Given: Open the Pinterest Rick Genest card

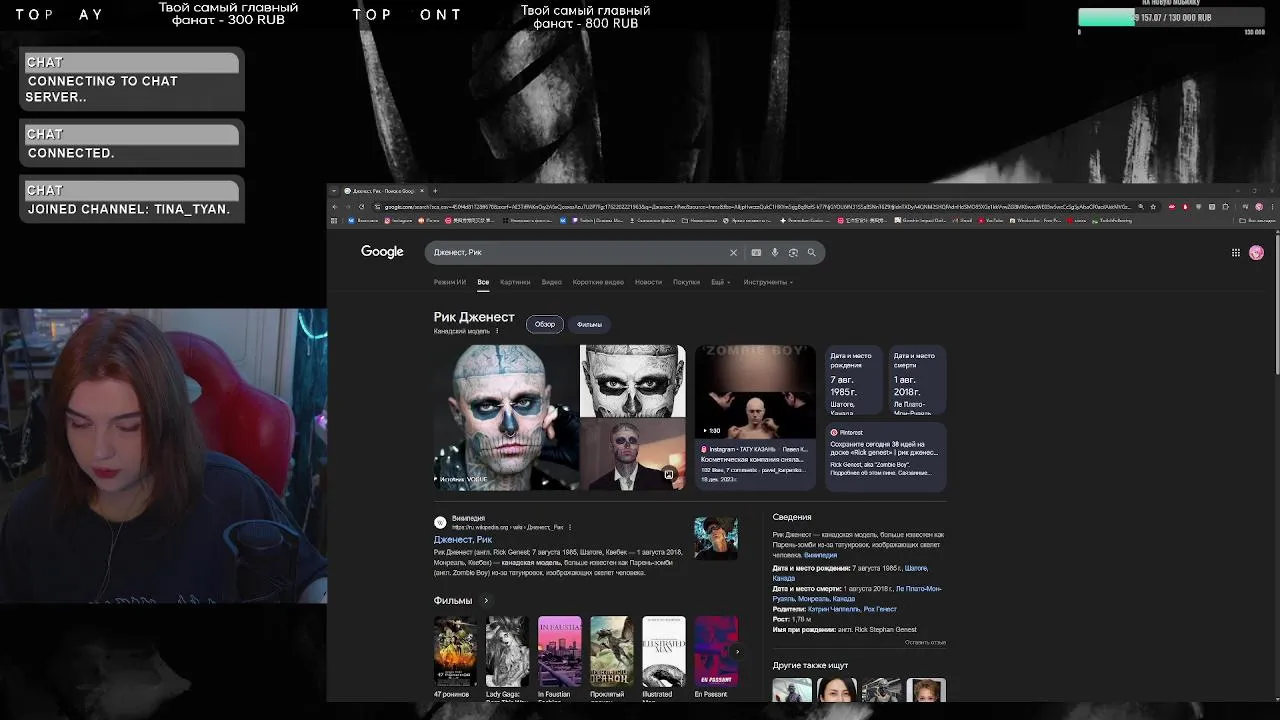Looking at the screenshot, I should 886,456.
